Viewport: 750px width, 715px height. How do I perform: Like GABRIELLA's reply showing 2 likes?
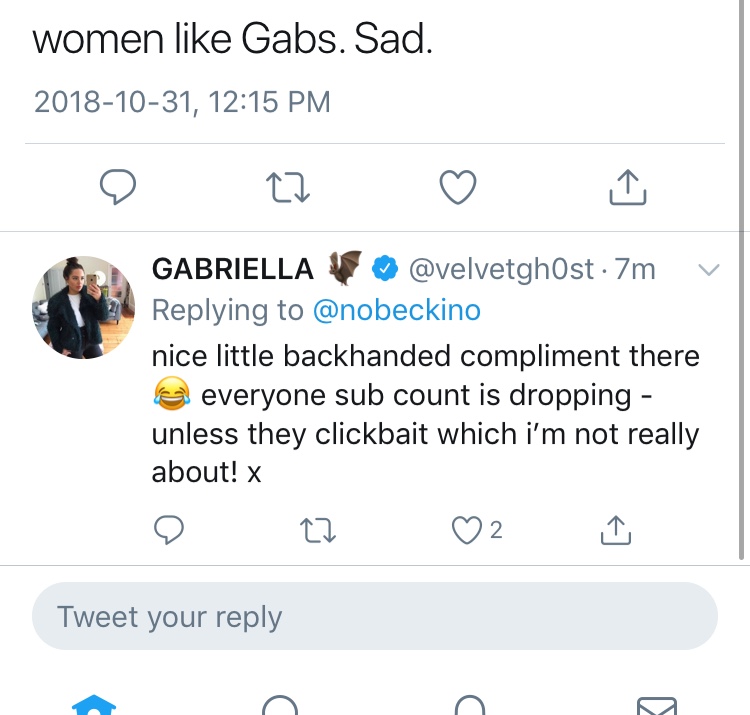tap(468, 530)
